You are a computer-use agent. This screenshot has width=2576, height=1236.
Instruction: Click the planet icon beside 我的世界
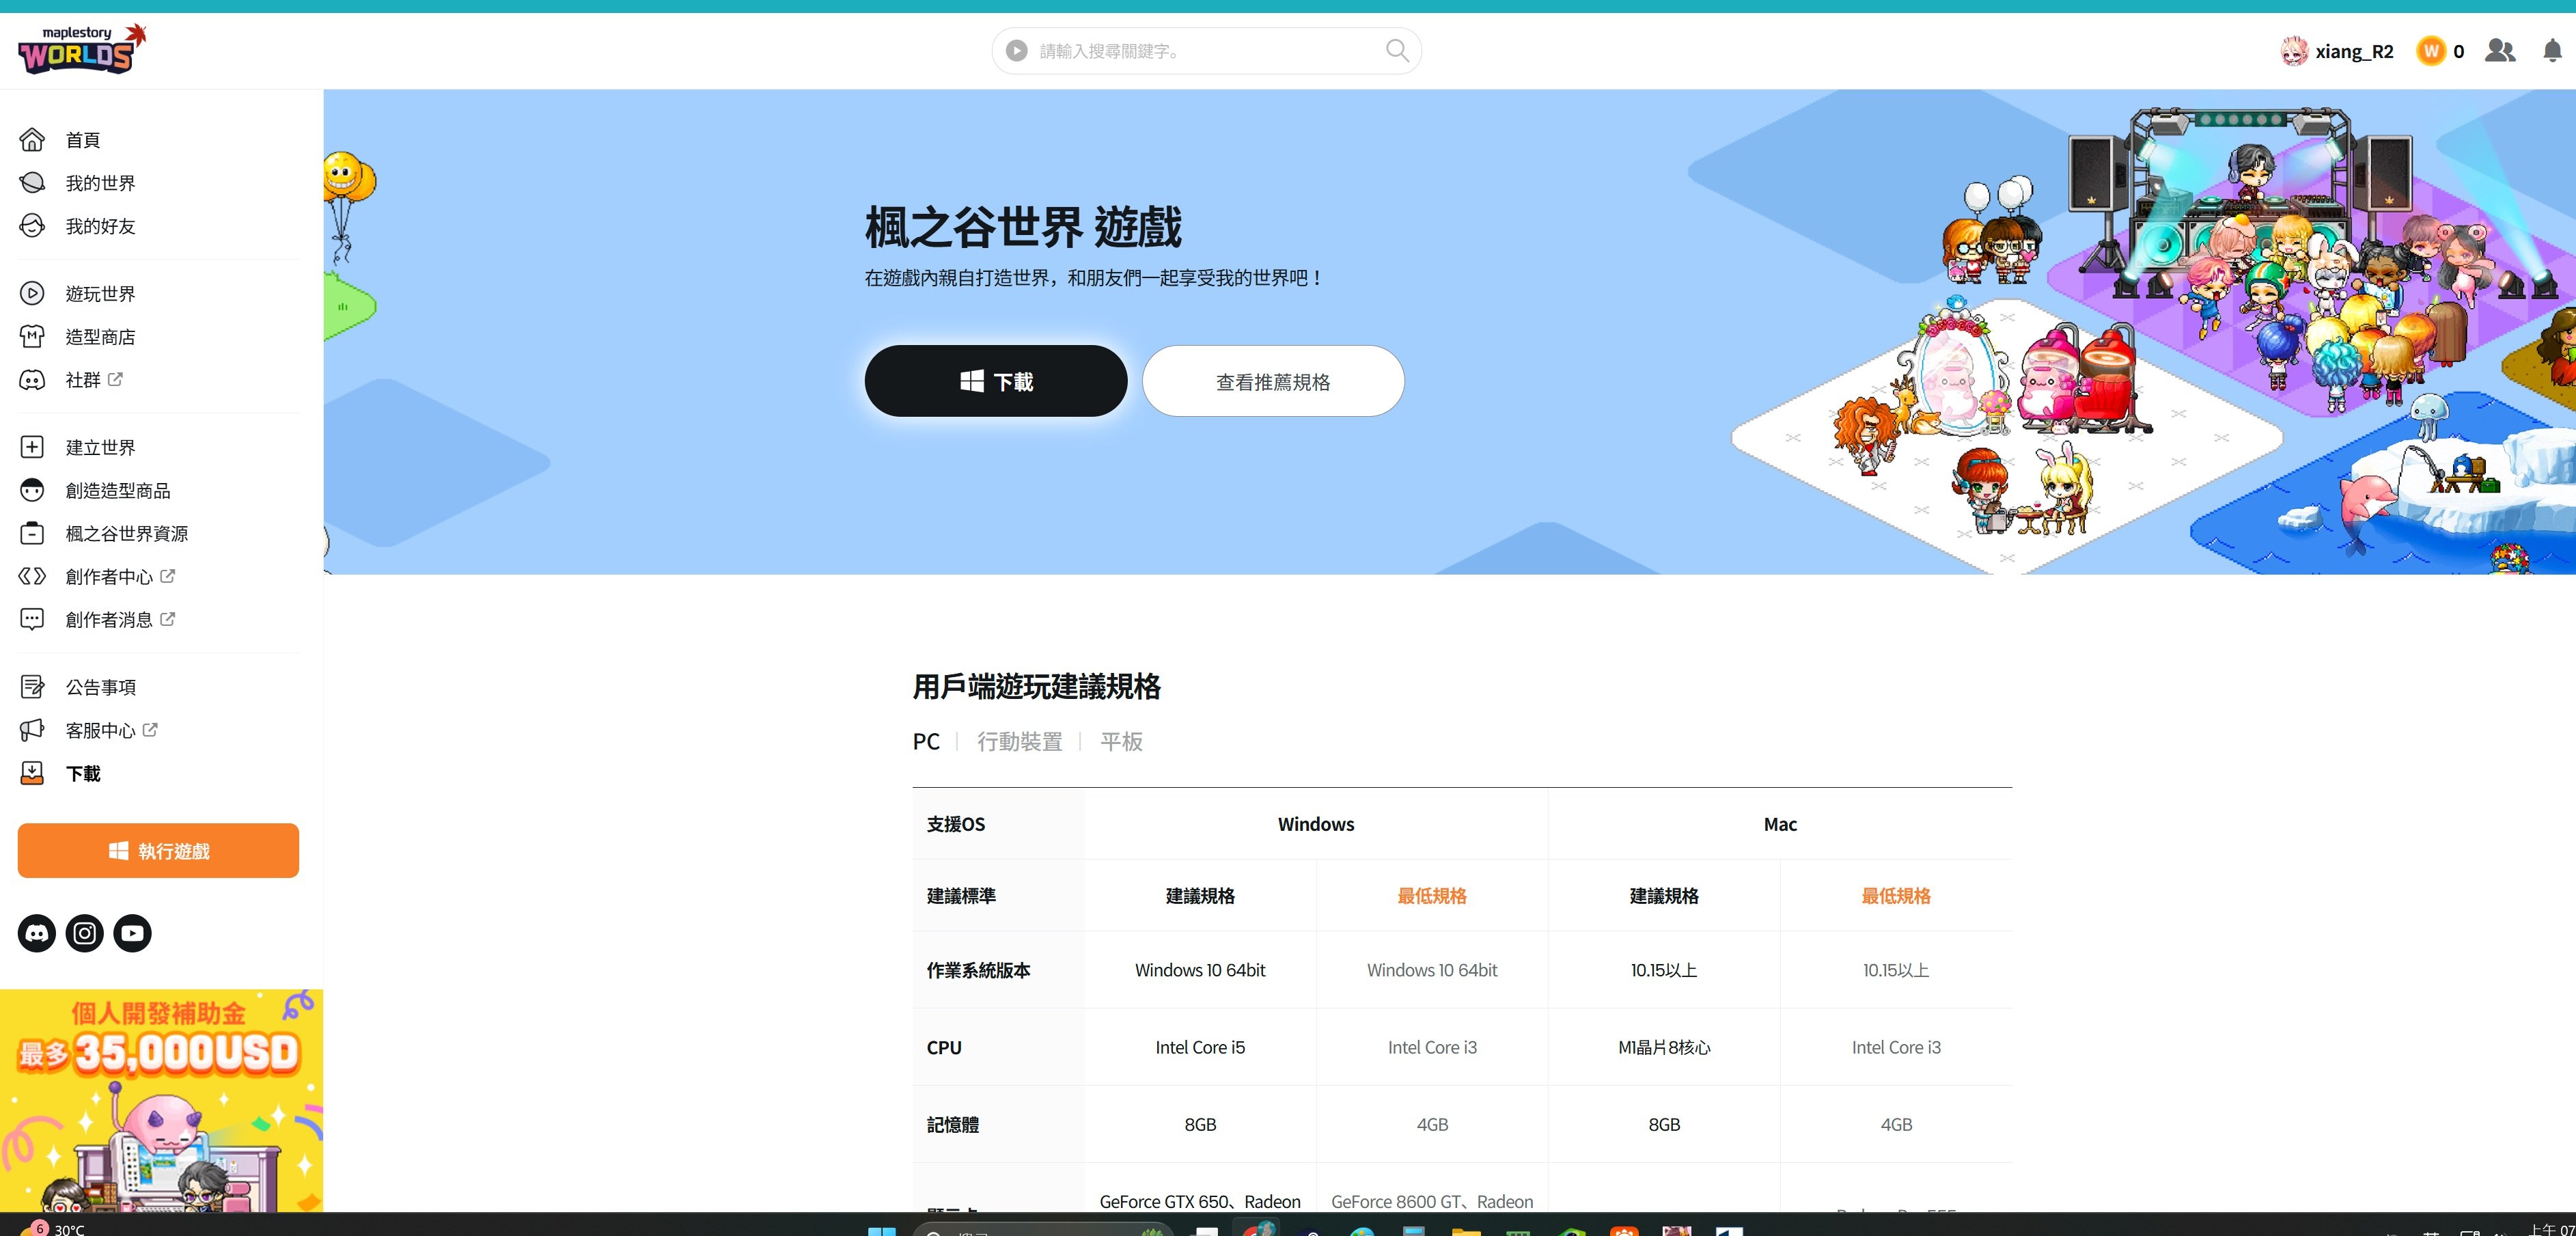32,182
